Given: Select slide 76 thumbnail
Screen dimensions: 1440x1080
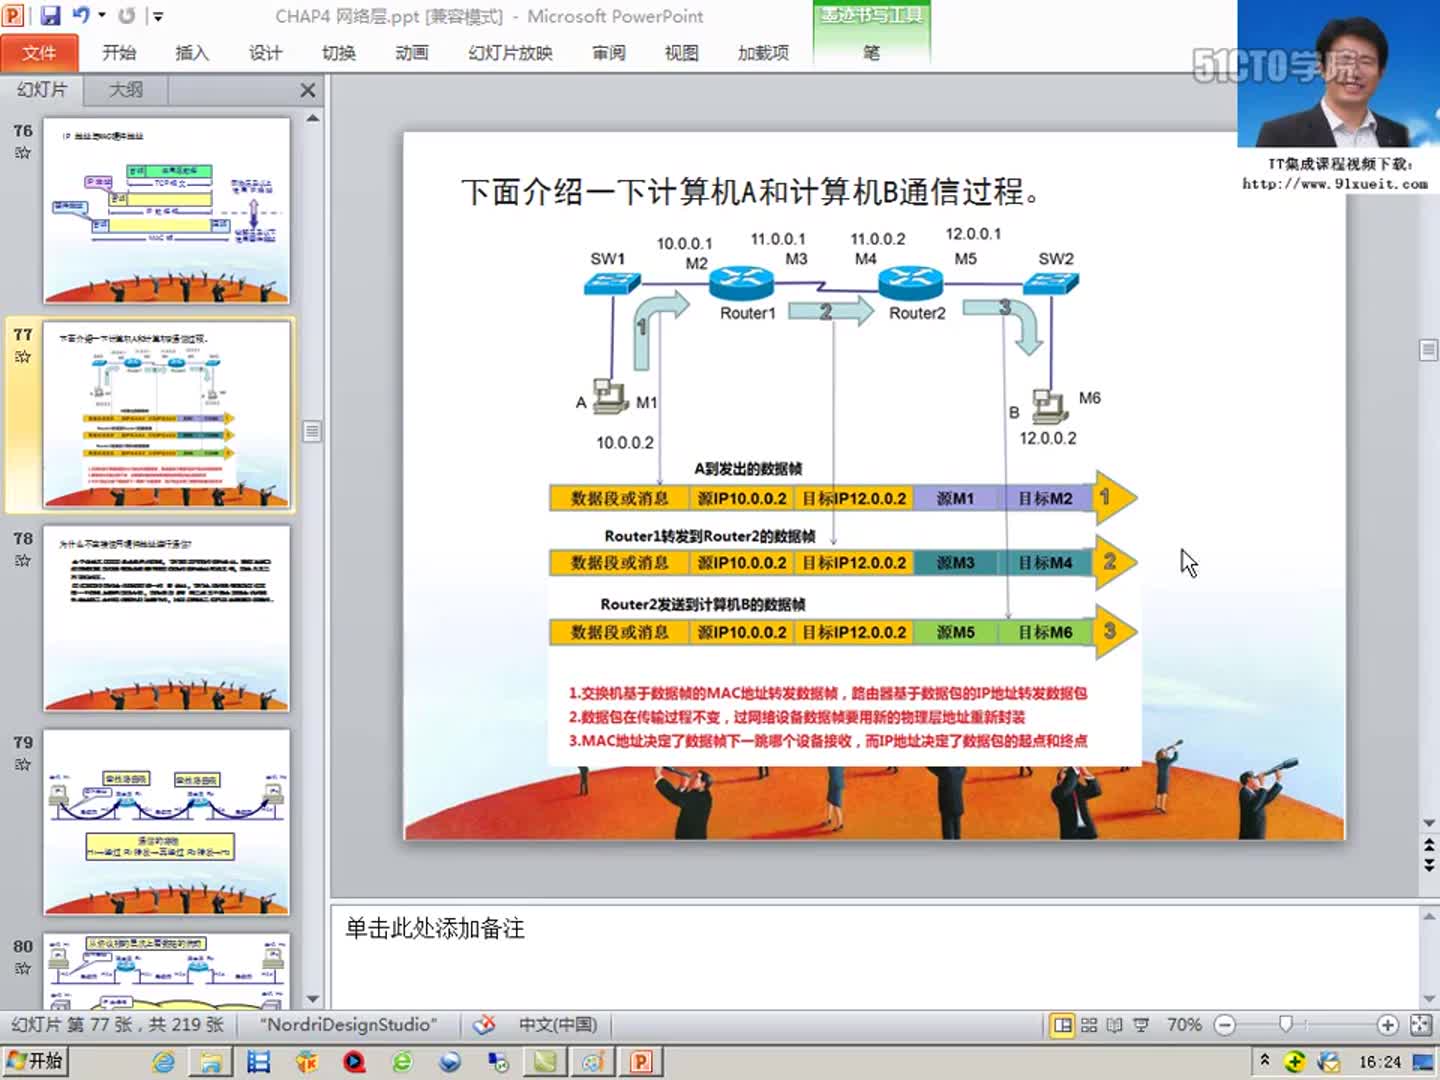Looking at the screenshot, I should [x=166, y=211].
